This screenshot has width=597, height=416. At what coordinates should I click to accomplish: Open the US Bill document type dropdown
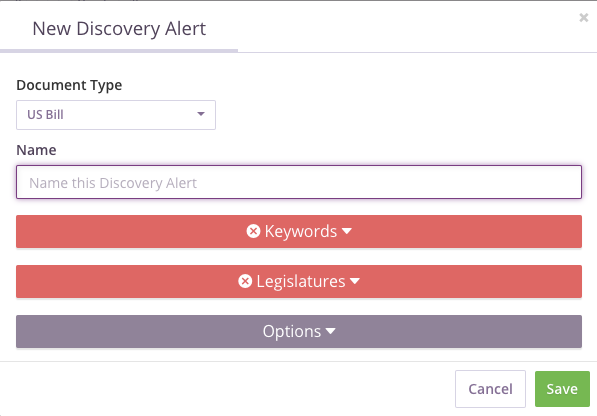click(x=116, y=115)
